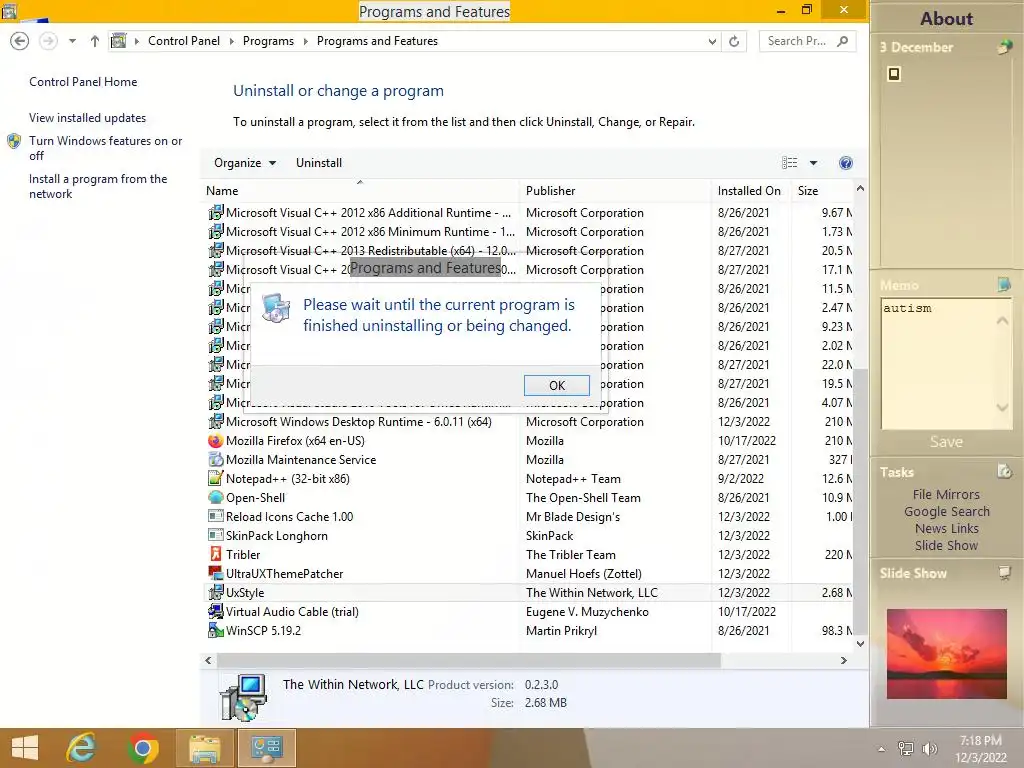The width and height of the screenshot is (1024, 768).
Task: Expand the address bar history dropdown
Action: pos(712,41)
